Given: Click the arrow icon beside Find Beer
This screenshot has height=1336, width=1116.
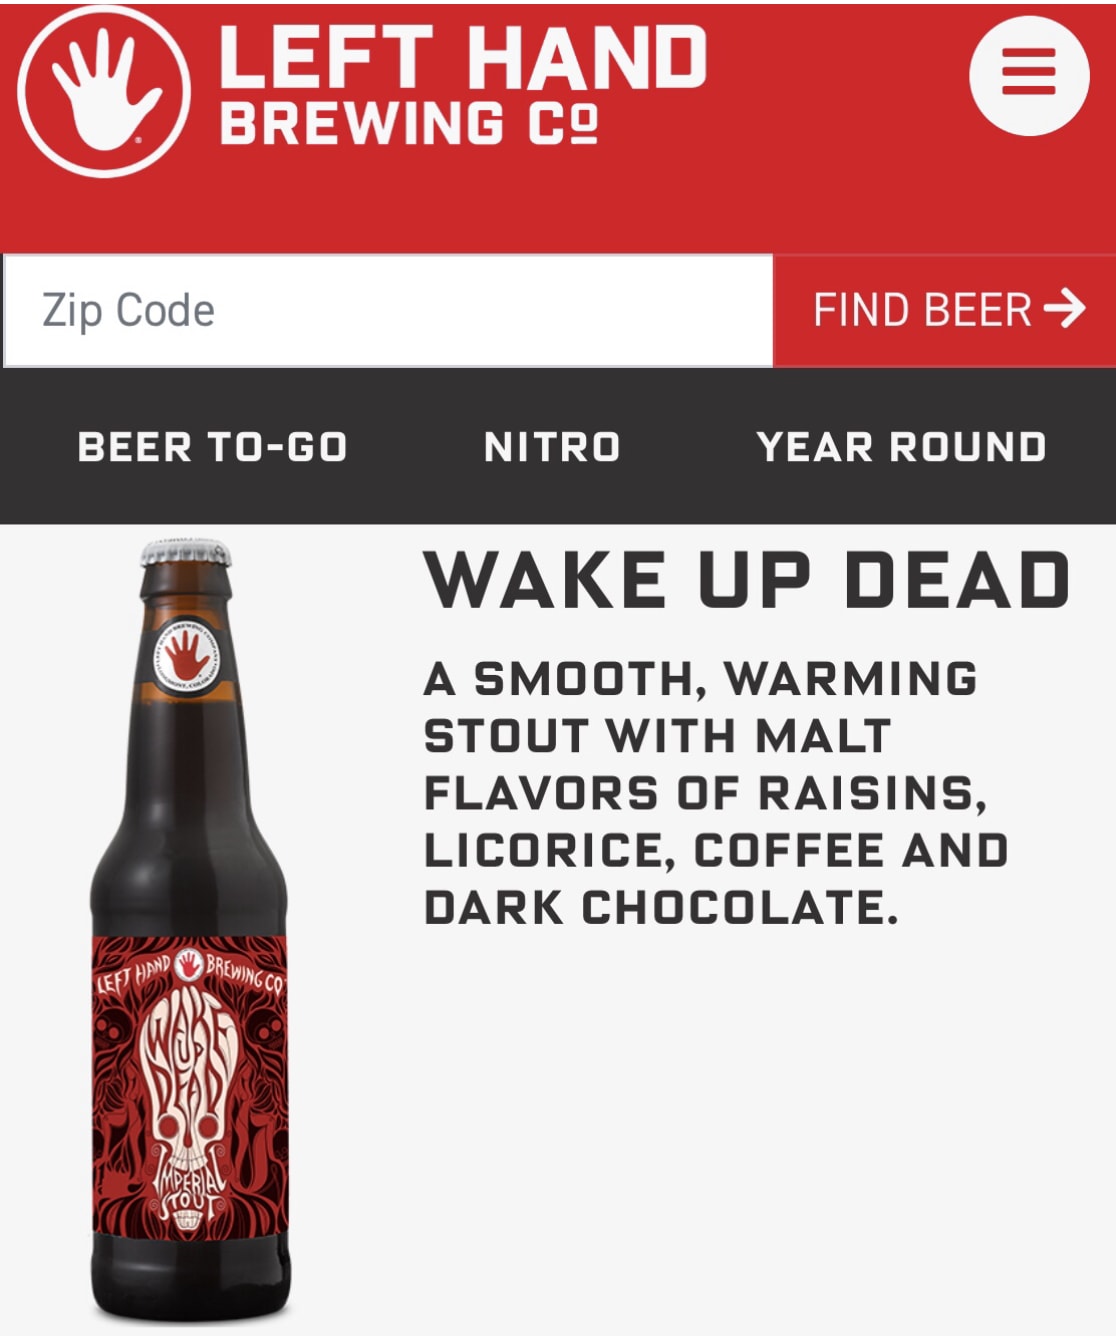Looking at the screenshot, I should tap(1065, 308).
